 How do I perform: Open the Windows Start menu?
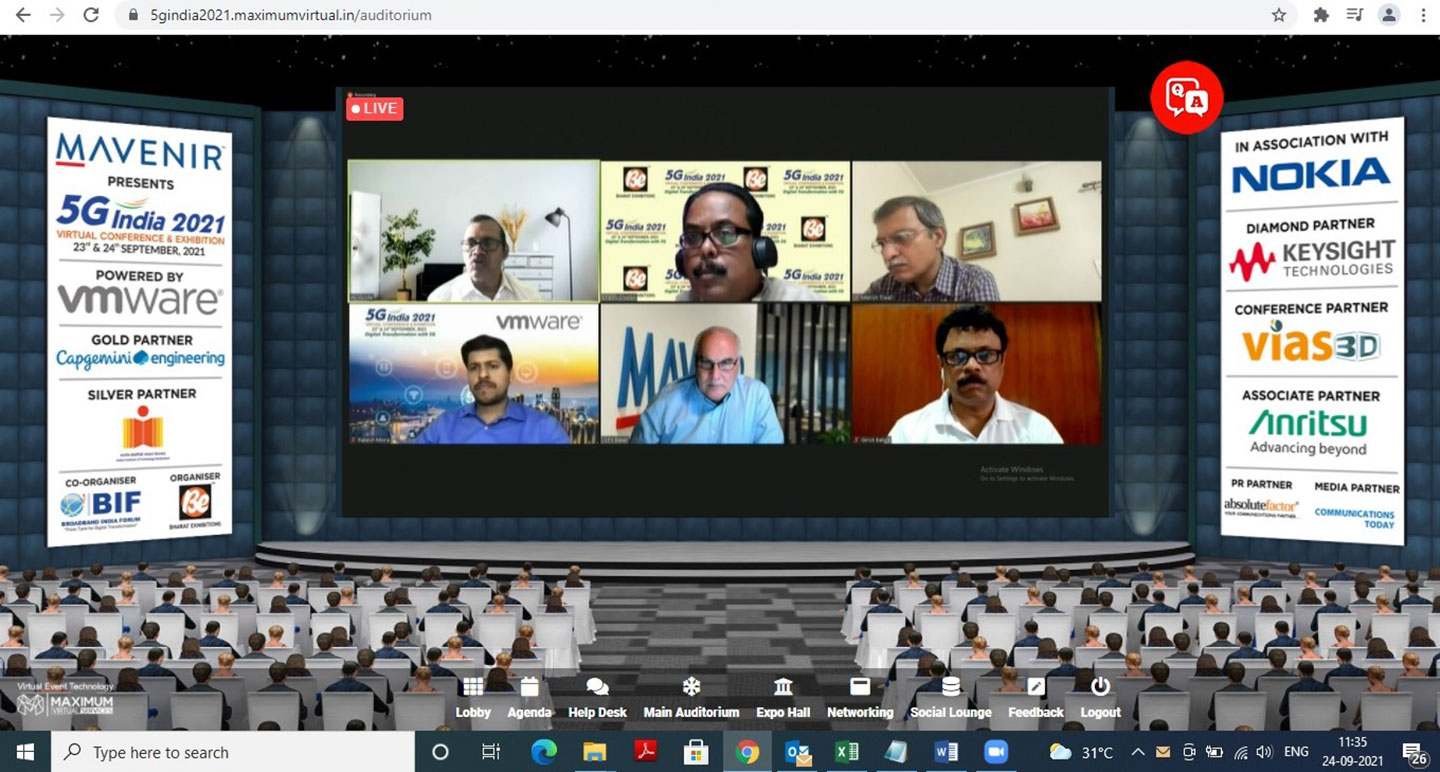(x=24, y=752)
